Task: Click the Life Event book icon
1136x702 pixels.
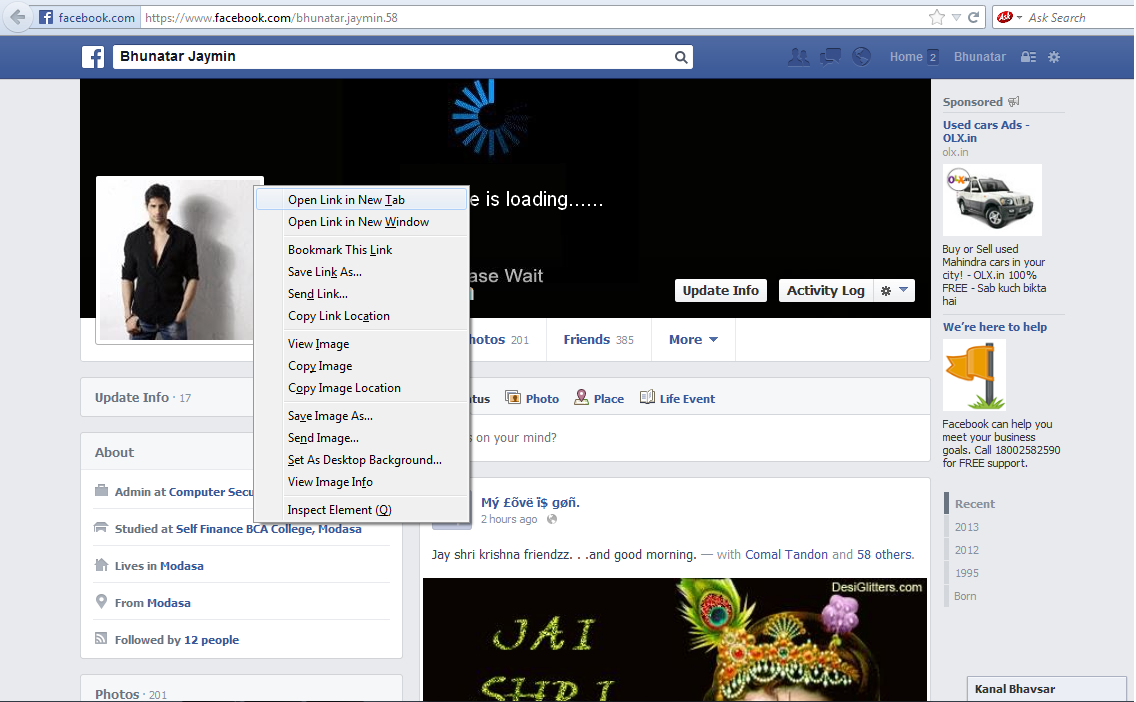Action: click(647, 397)
